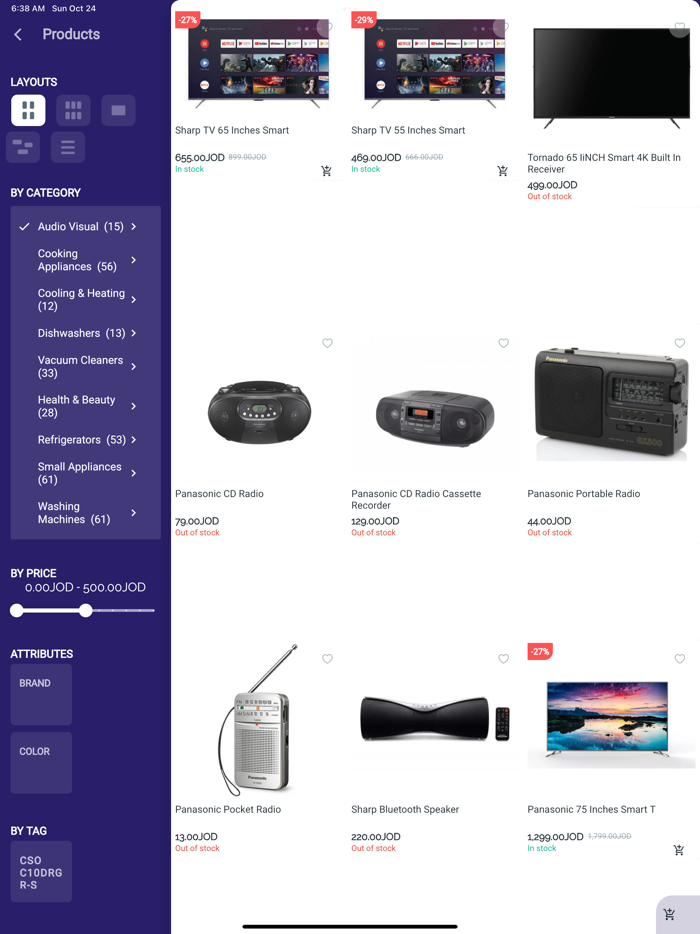Screen dimensions: 700x934
Task: Expand the Refrigerators category chevron
Action: pos(133,440)
